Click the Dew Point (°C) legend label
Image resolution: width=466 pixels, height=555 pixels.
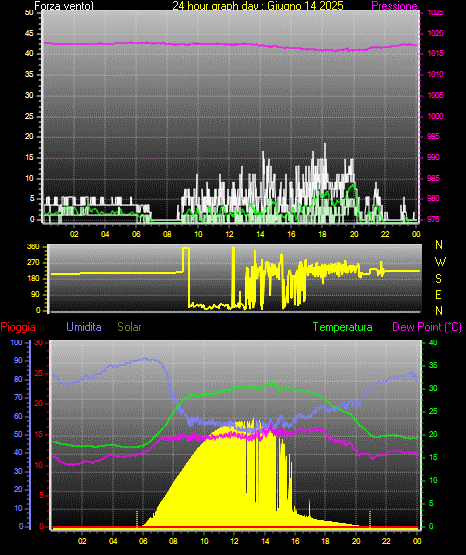(427, 327)
